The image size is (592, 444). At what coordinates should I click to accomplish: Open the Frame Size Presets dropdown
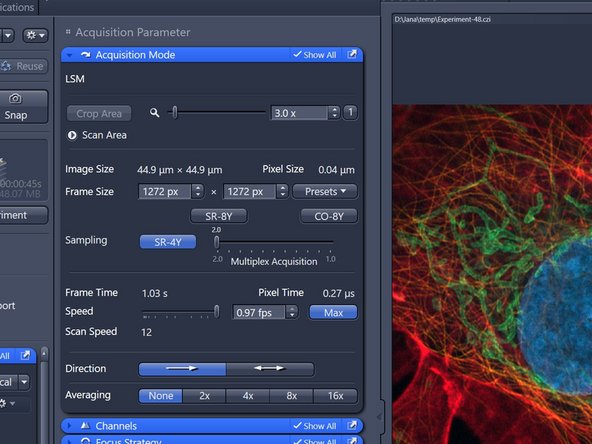point(325,191)
